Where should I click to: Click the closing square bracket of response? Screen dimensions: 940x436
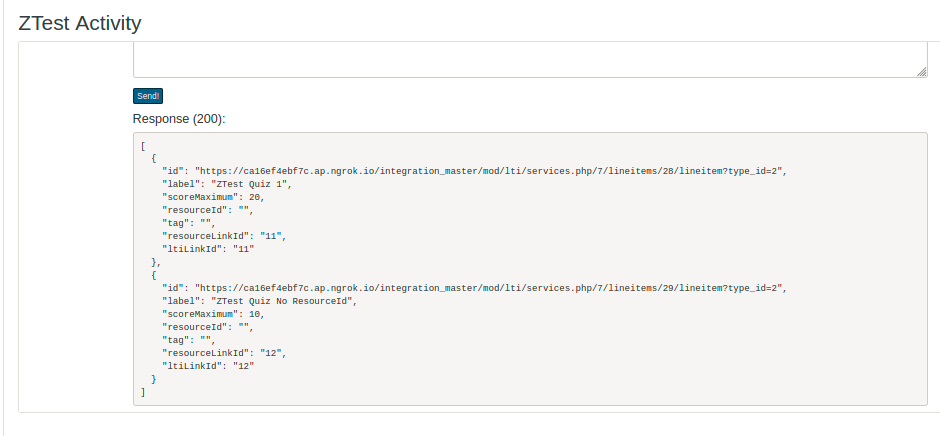[143, 392]
